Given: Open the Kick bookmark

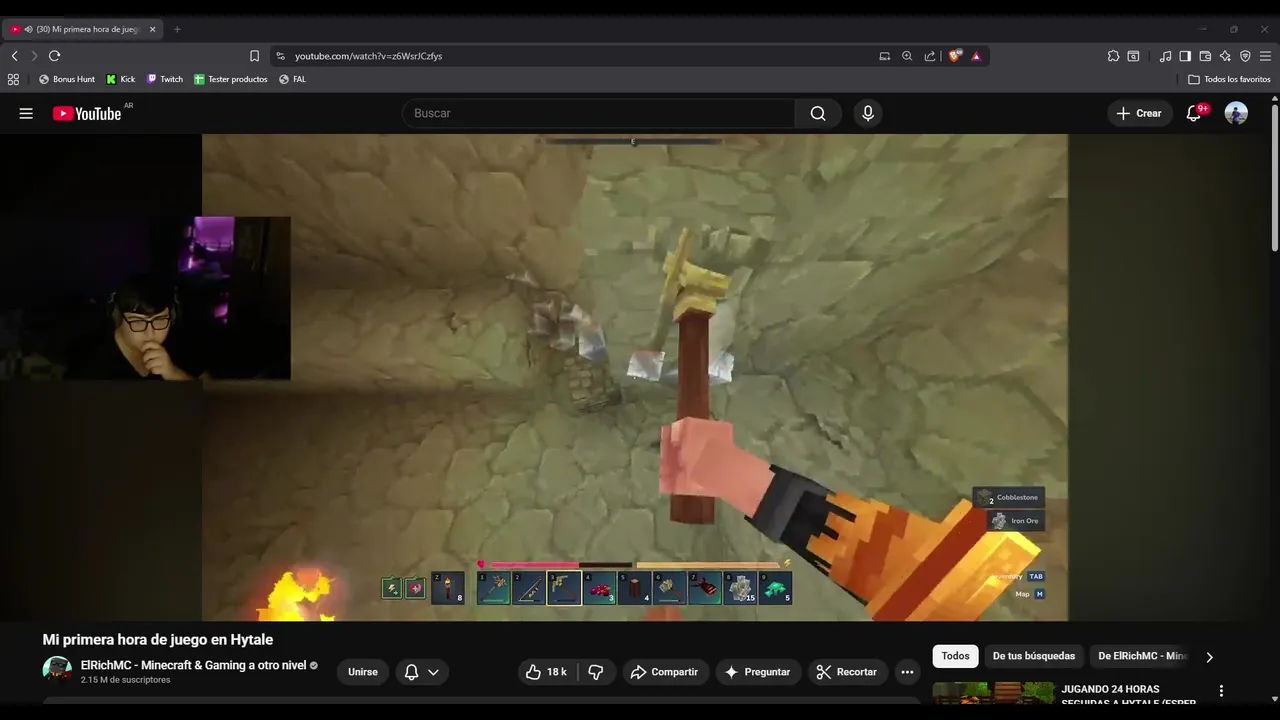Looking at the screenshot, I should point(120,79).
